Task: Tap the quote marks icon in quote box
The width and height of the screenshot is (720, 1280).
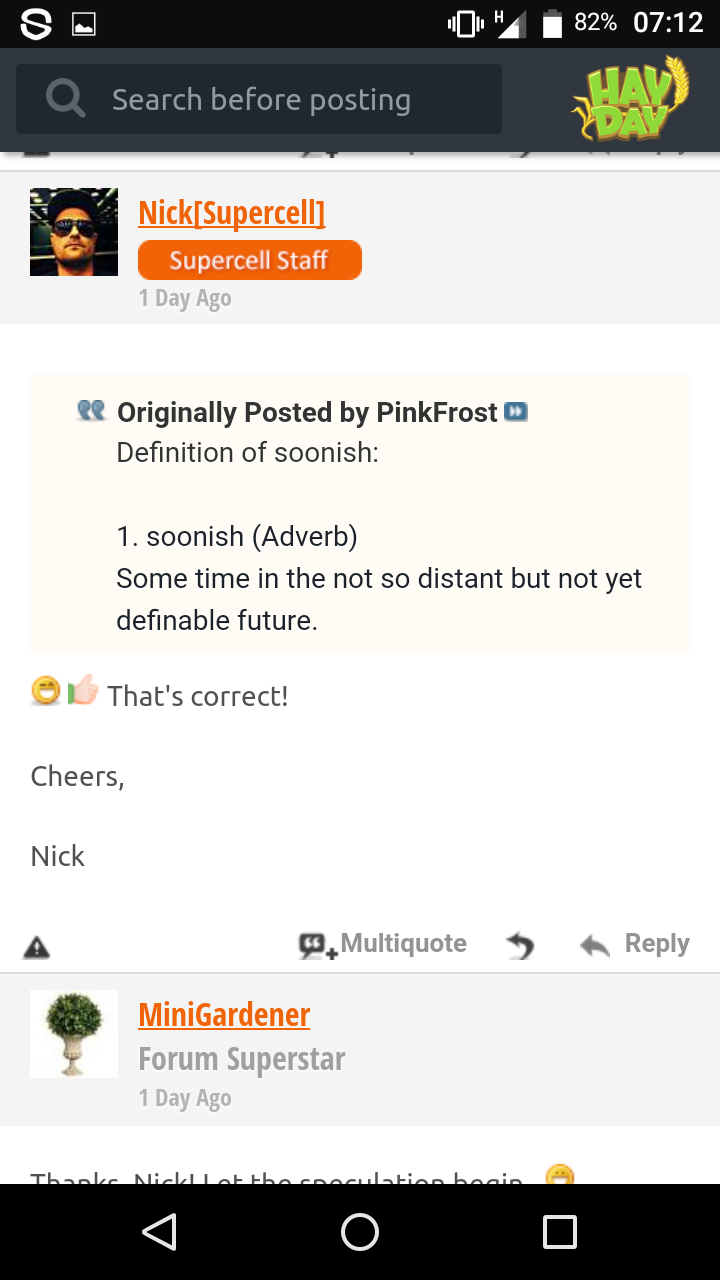Action: 91,411
